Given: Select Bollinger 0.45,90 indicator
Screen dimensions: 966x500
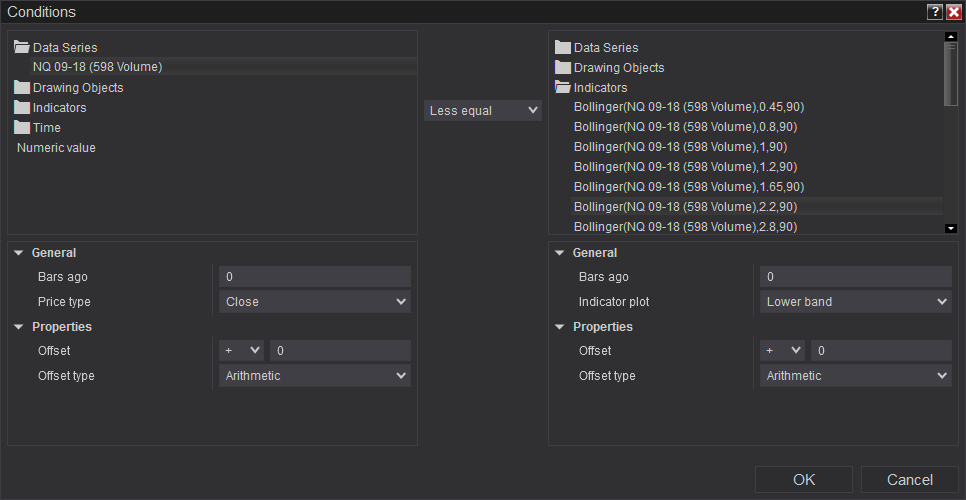Looking at the screenshot, I should [685, 107].
